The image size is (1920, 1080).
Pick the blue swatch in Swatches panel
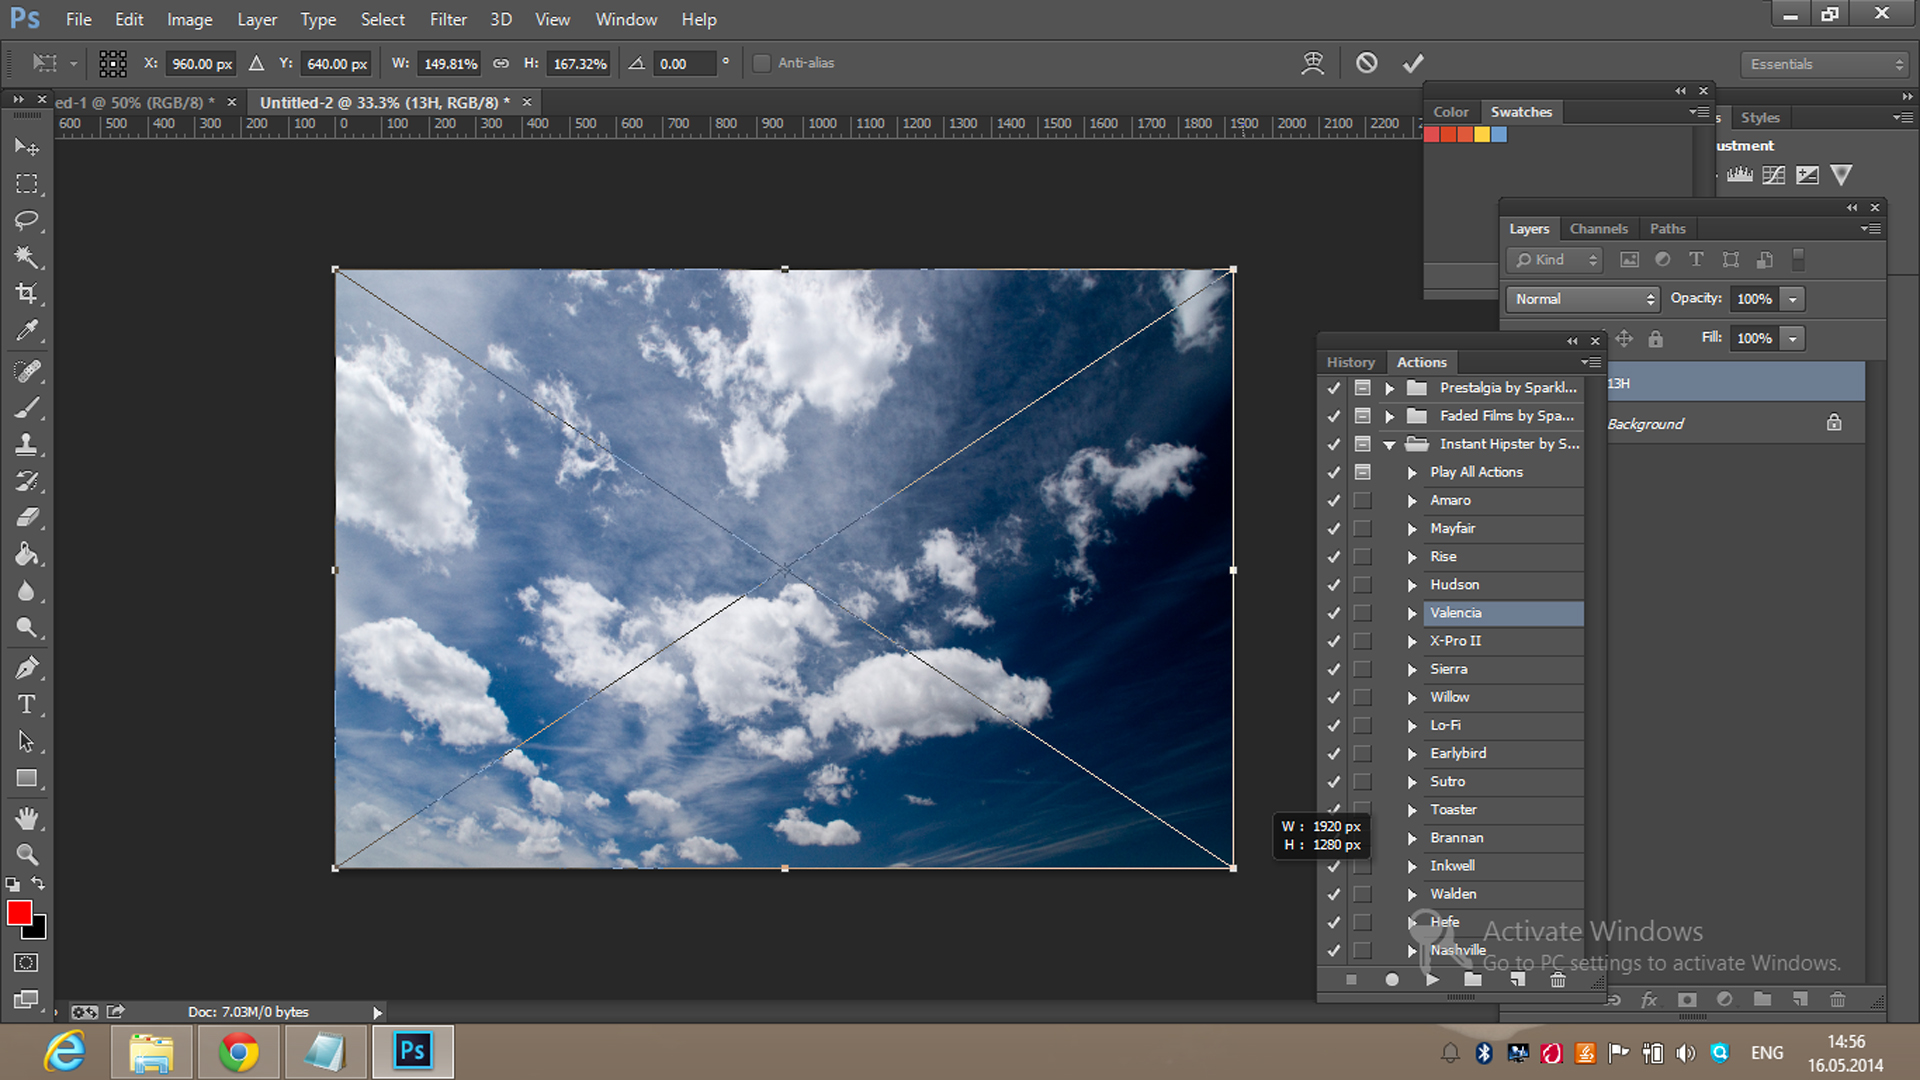coord(1499,135)
